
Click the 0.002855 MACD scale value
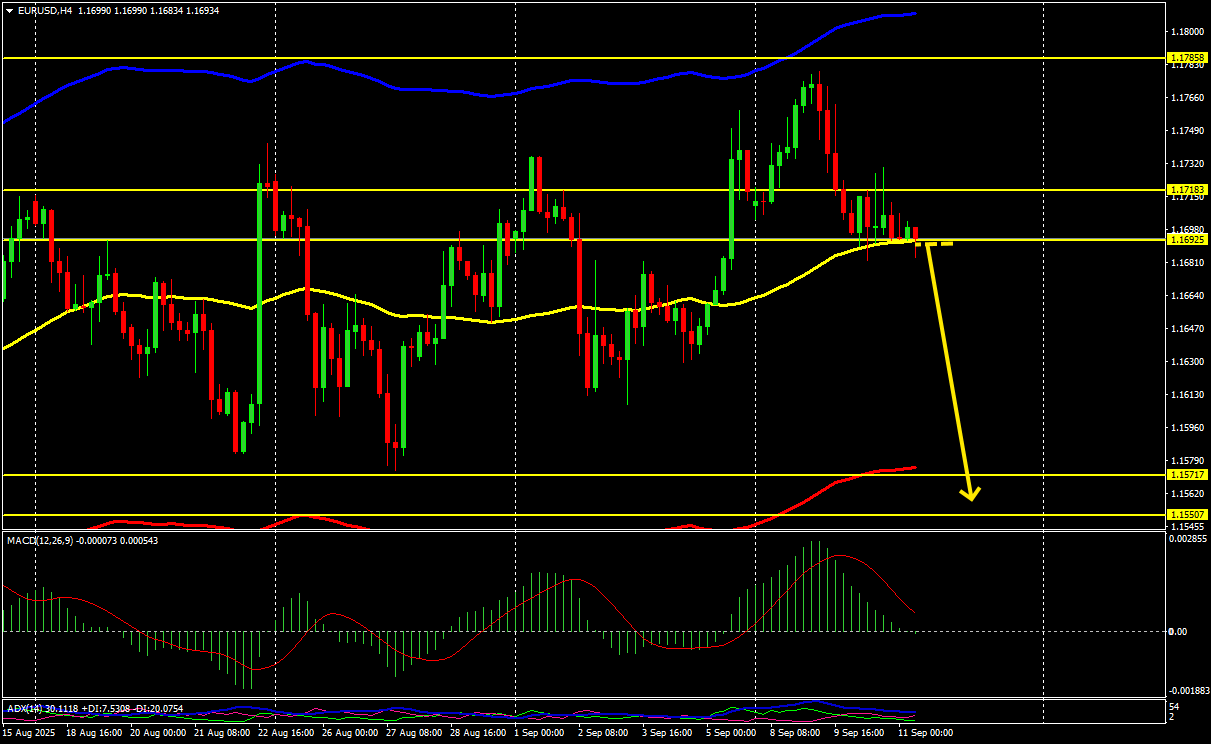1189,538
